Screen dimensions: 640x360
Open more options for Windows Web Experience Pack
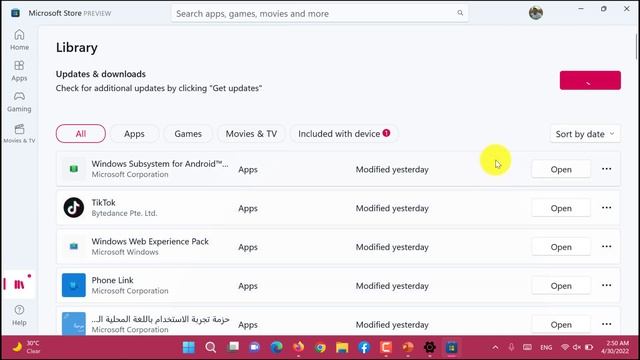(x=606, y=247)
